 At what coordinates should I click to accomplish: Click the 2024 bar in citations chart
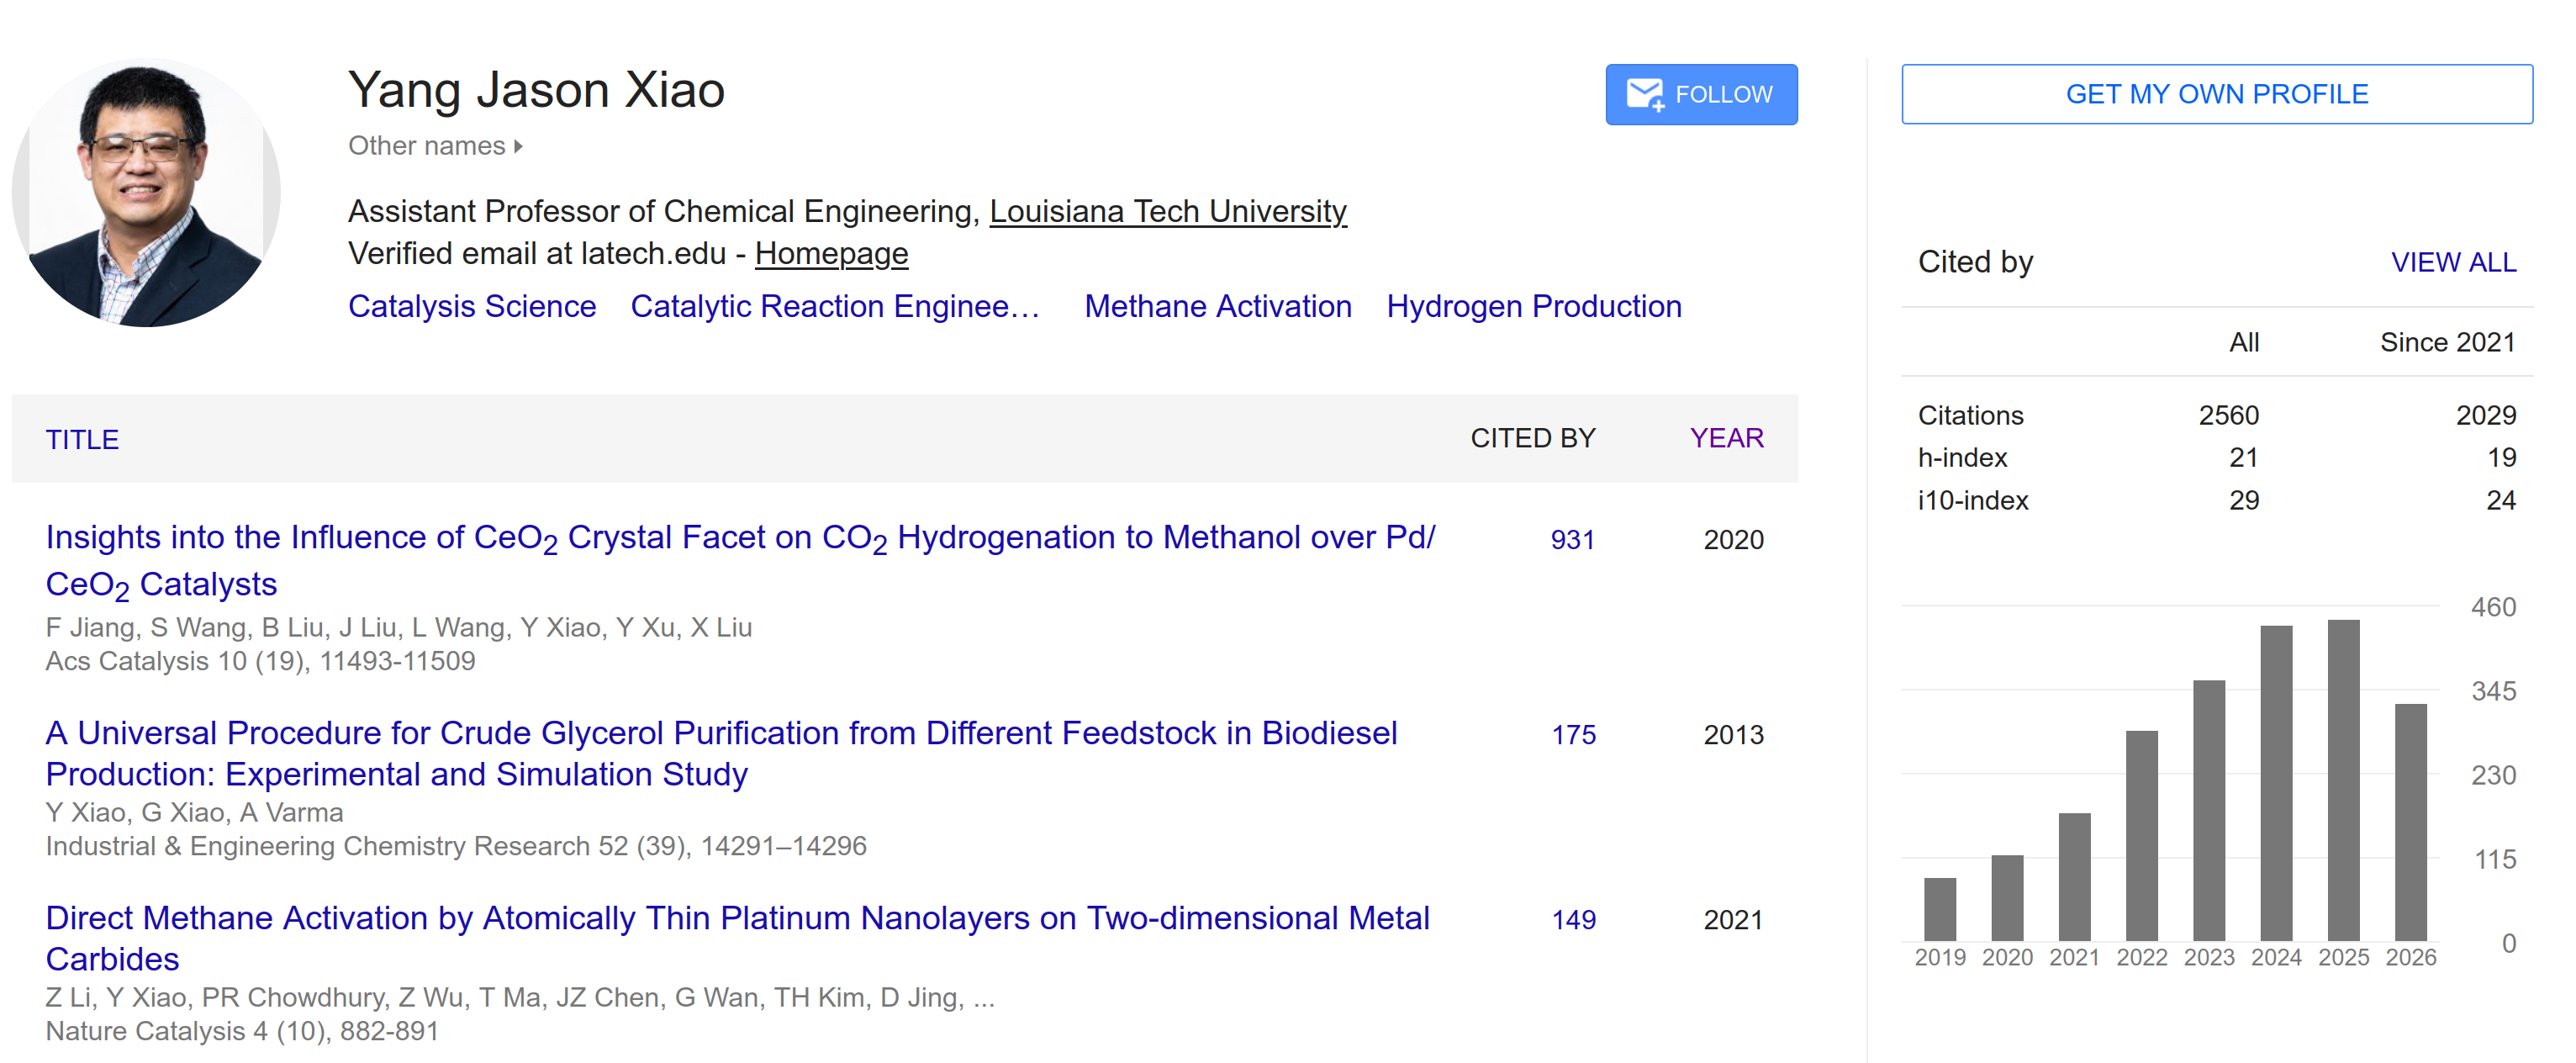pyautogui.click(x=2276, y=783)
